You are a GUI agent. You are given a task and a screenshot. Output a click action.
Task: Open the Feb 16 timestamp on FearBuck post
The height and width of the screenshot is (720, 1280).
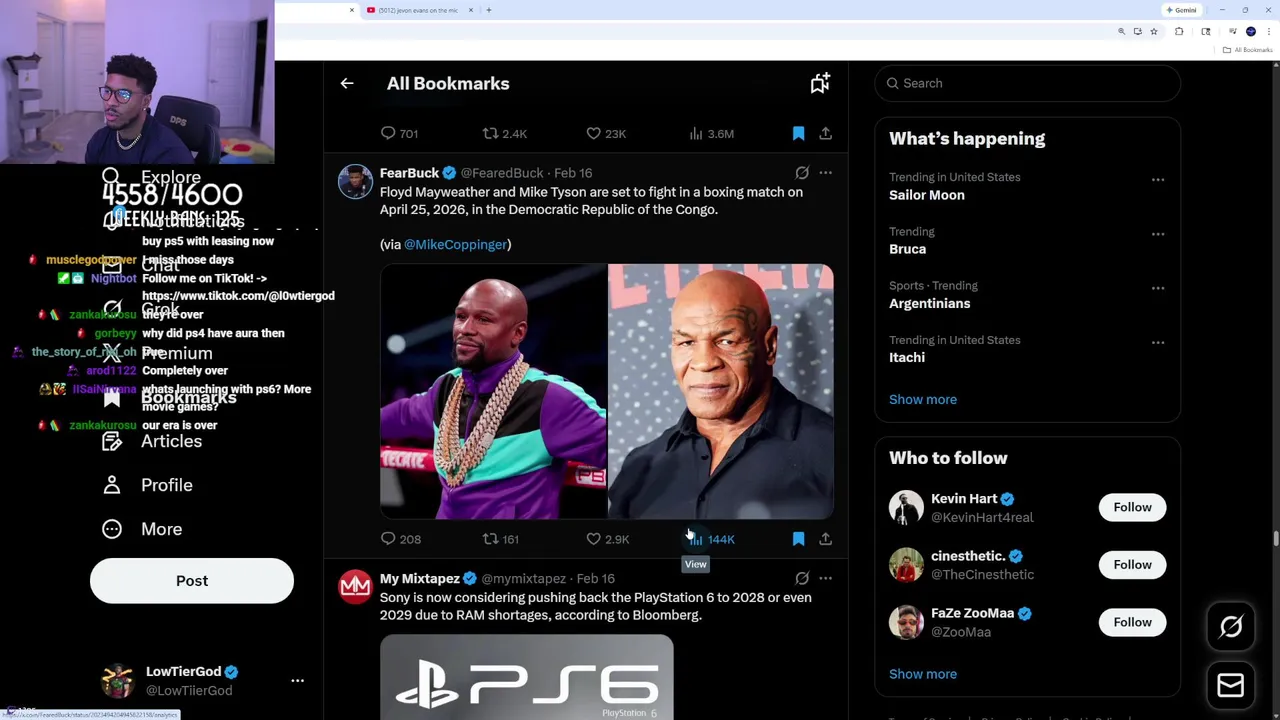click(573, 173)
